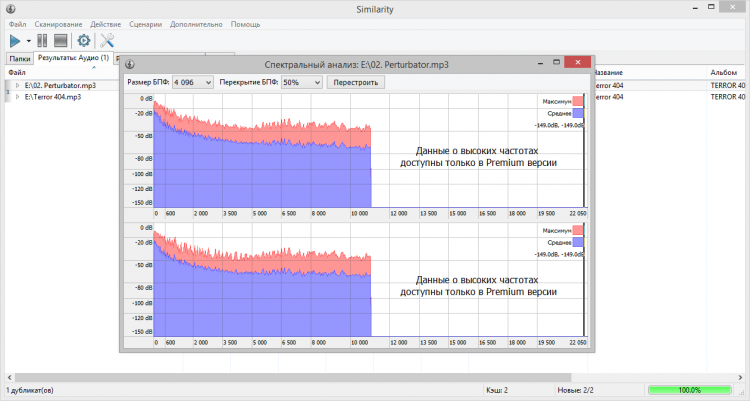
Task: Click the Максимум red swatch in bottom chart
Action: coord(578,231)
